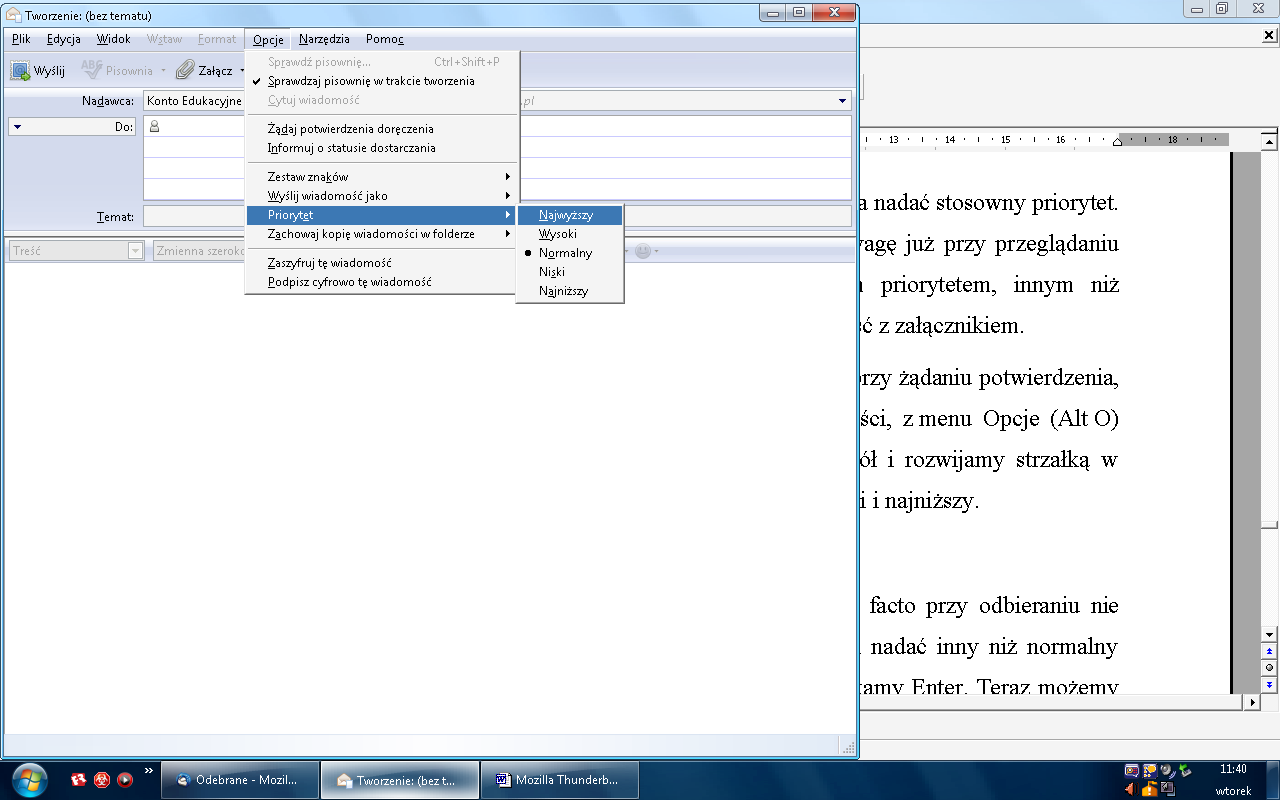Close the Word document with the X

1269,35
